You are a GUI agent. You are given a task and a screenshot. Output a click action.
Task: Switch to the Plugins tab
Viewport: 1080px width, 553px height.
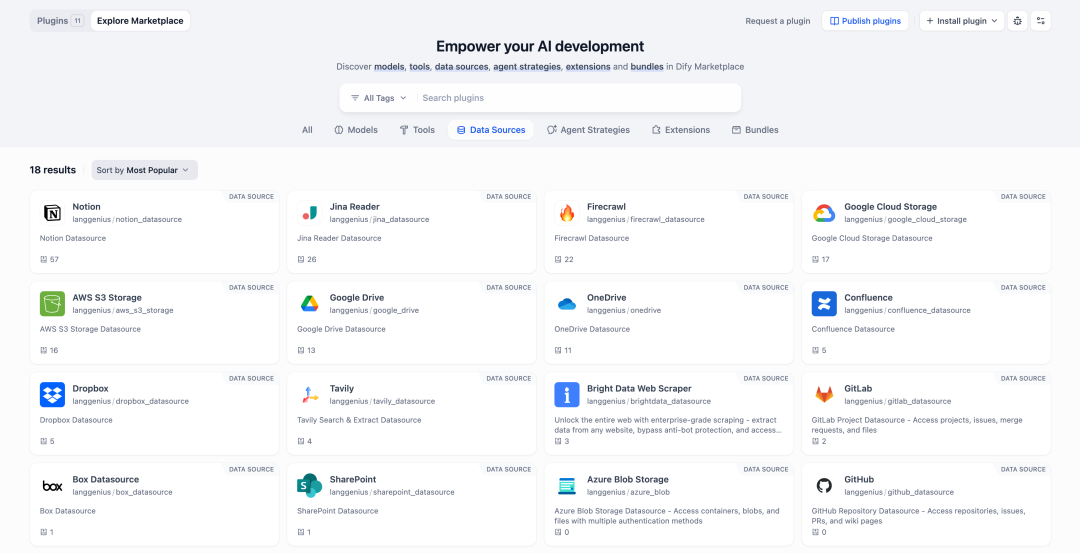[60, 21]
